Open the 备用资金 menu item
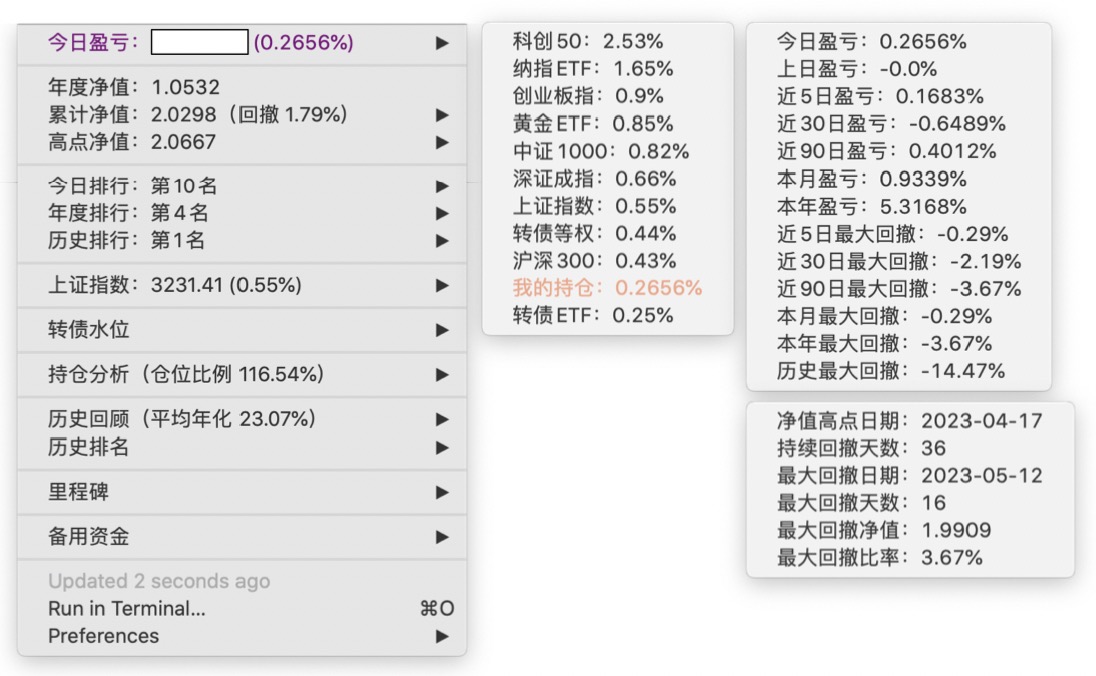Image resolution: width=1096 pixels, height=676 pixels. [89, 537]
